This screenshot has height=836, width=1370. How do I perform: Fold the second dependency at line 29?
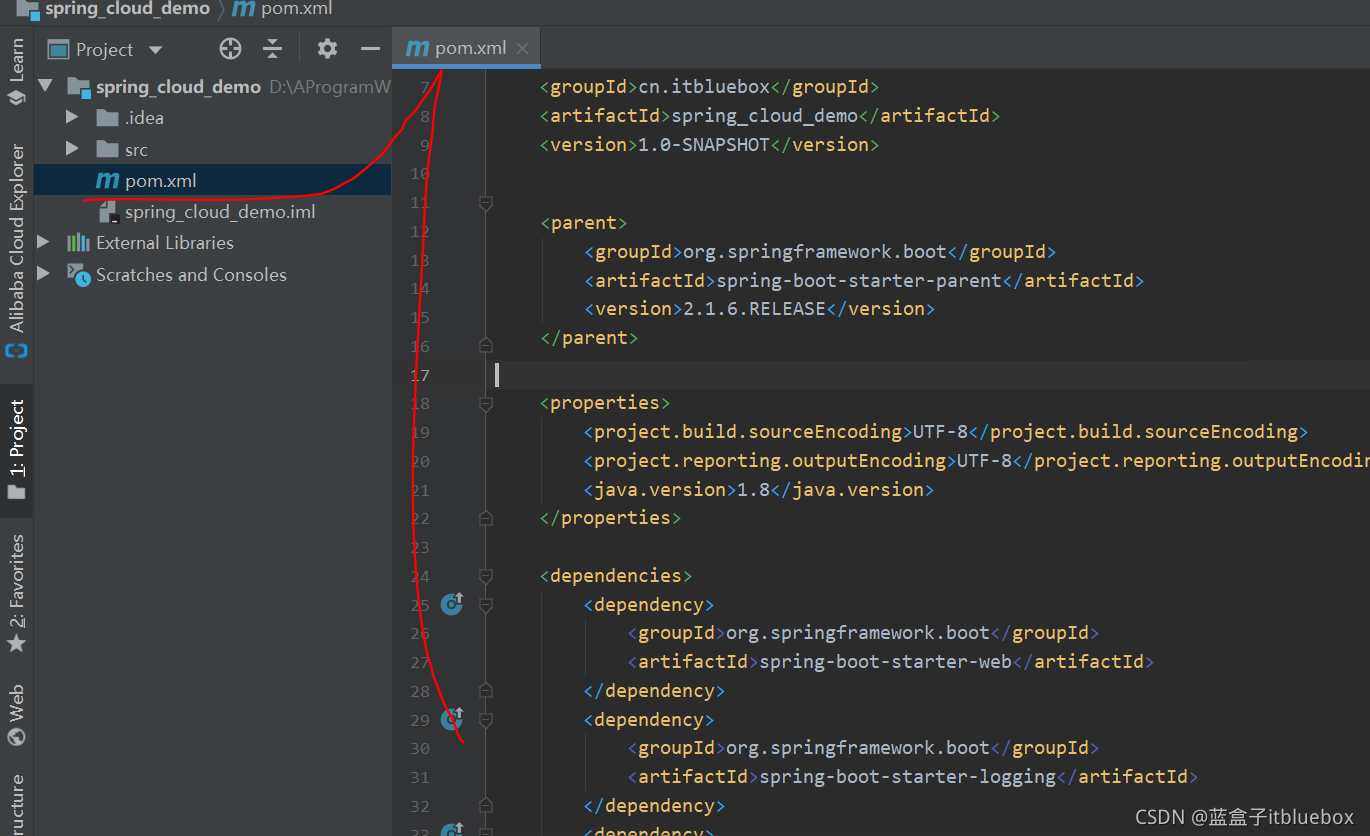click(486, 720)
